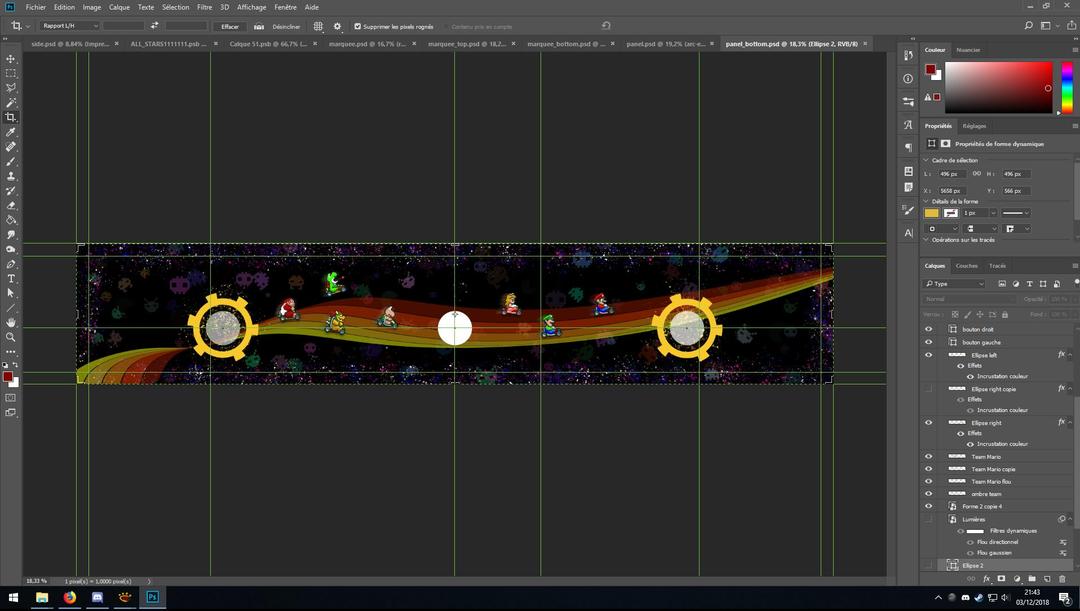Collapse effects of Ellipse right layer

pyautogui.click(x=1070, y=422)
